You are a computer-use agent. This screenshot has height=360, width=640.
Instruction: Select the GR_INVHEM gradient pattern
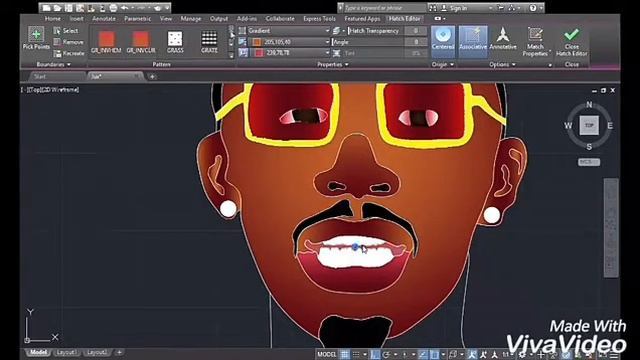coord(106,42)
